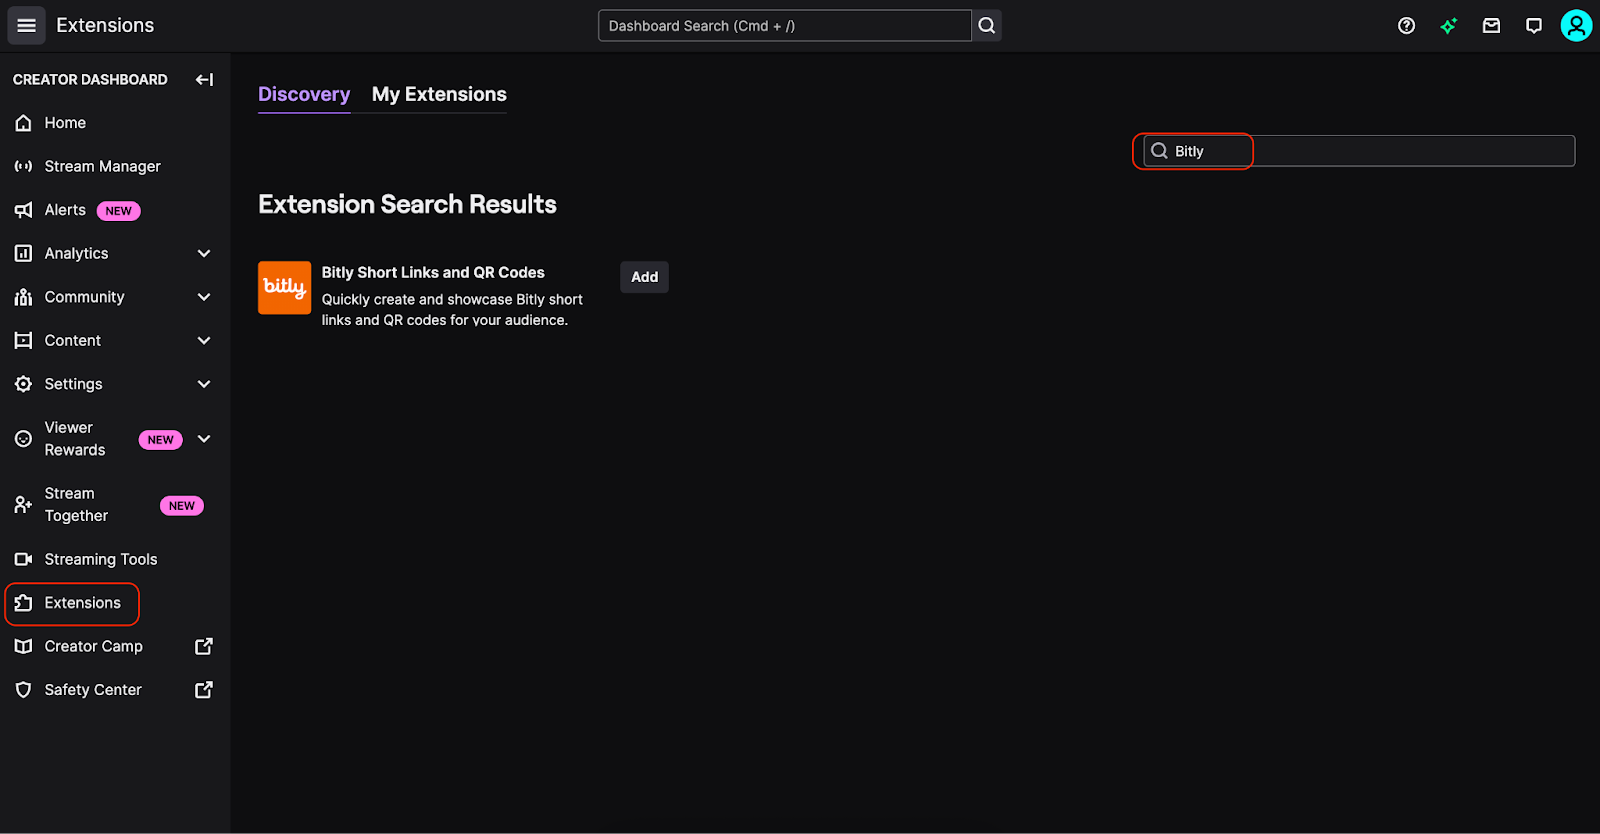
Task: Open the whispers chat bubble icon
Action: click(x=1534, y=26)
